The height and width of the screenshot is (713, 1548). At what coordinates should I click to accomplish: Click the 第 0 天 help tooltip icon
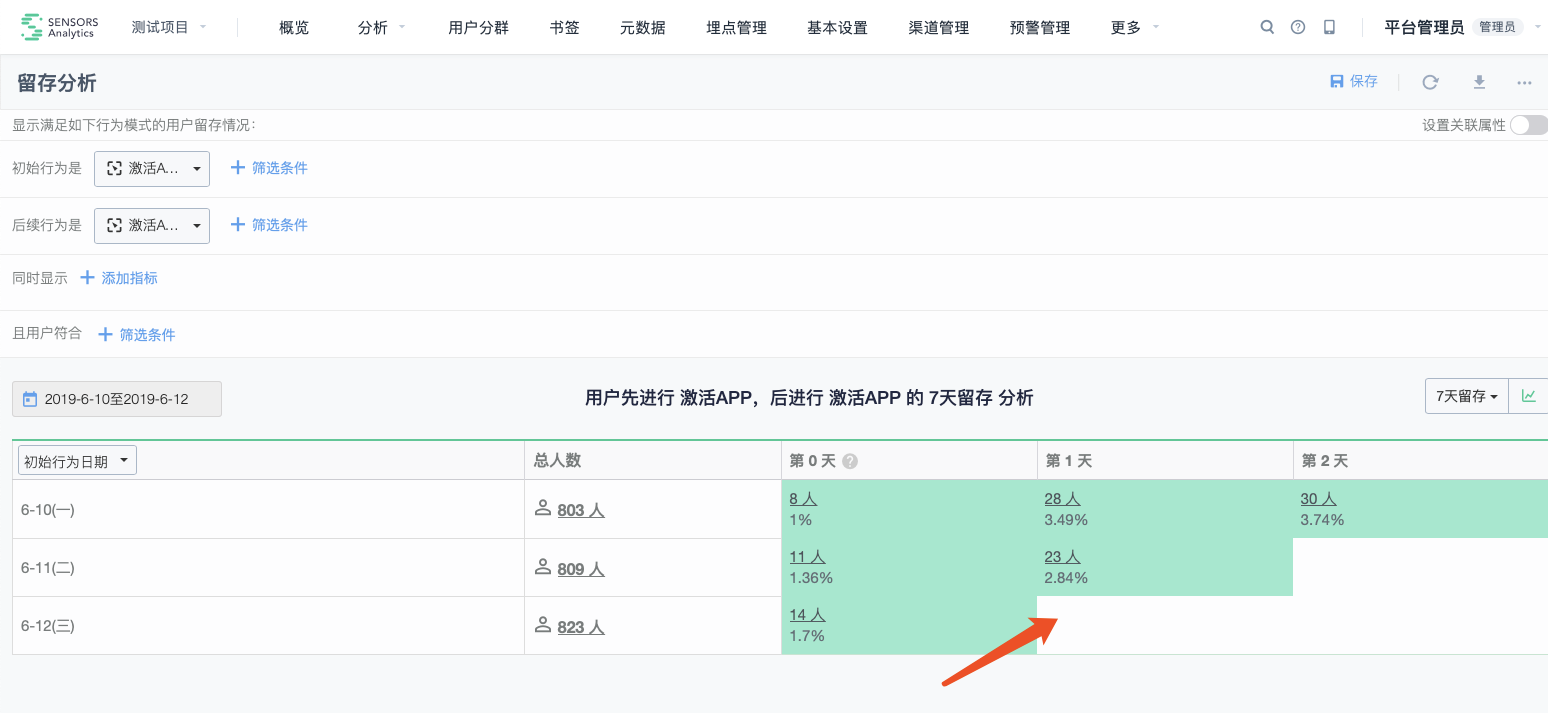850,461
